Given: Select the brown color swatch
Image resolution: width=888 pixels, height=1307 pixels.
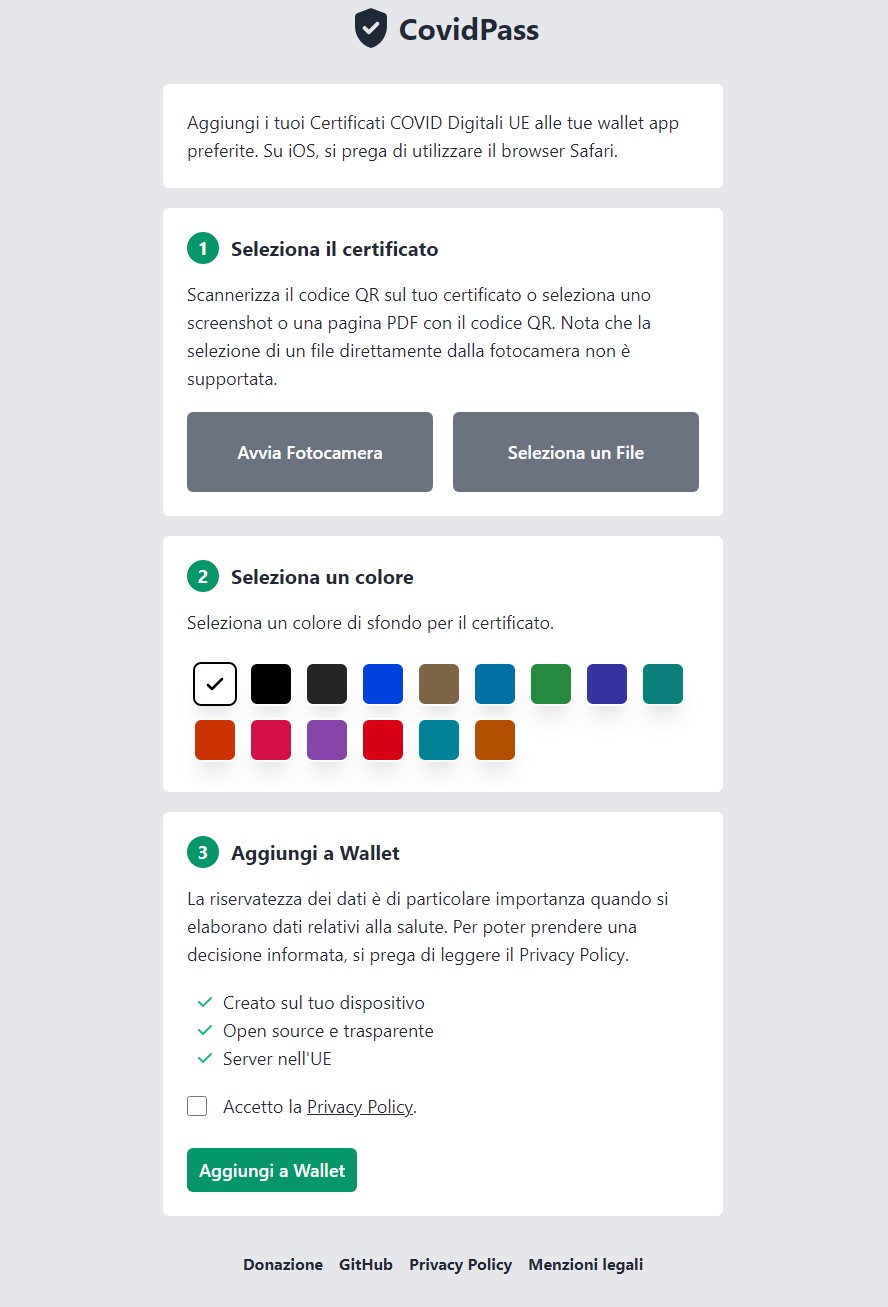Looking at the screenshot, I should coord(439,684).
